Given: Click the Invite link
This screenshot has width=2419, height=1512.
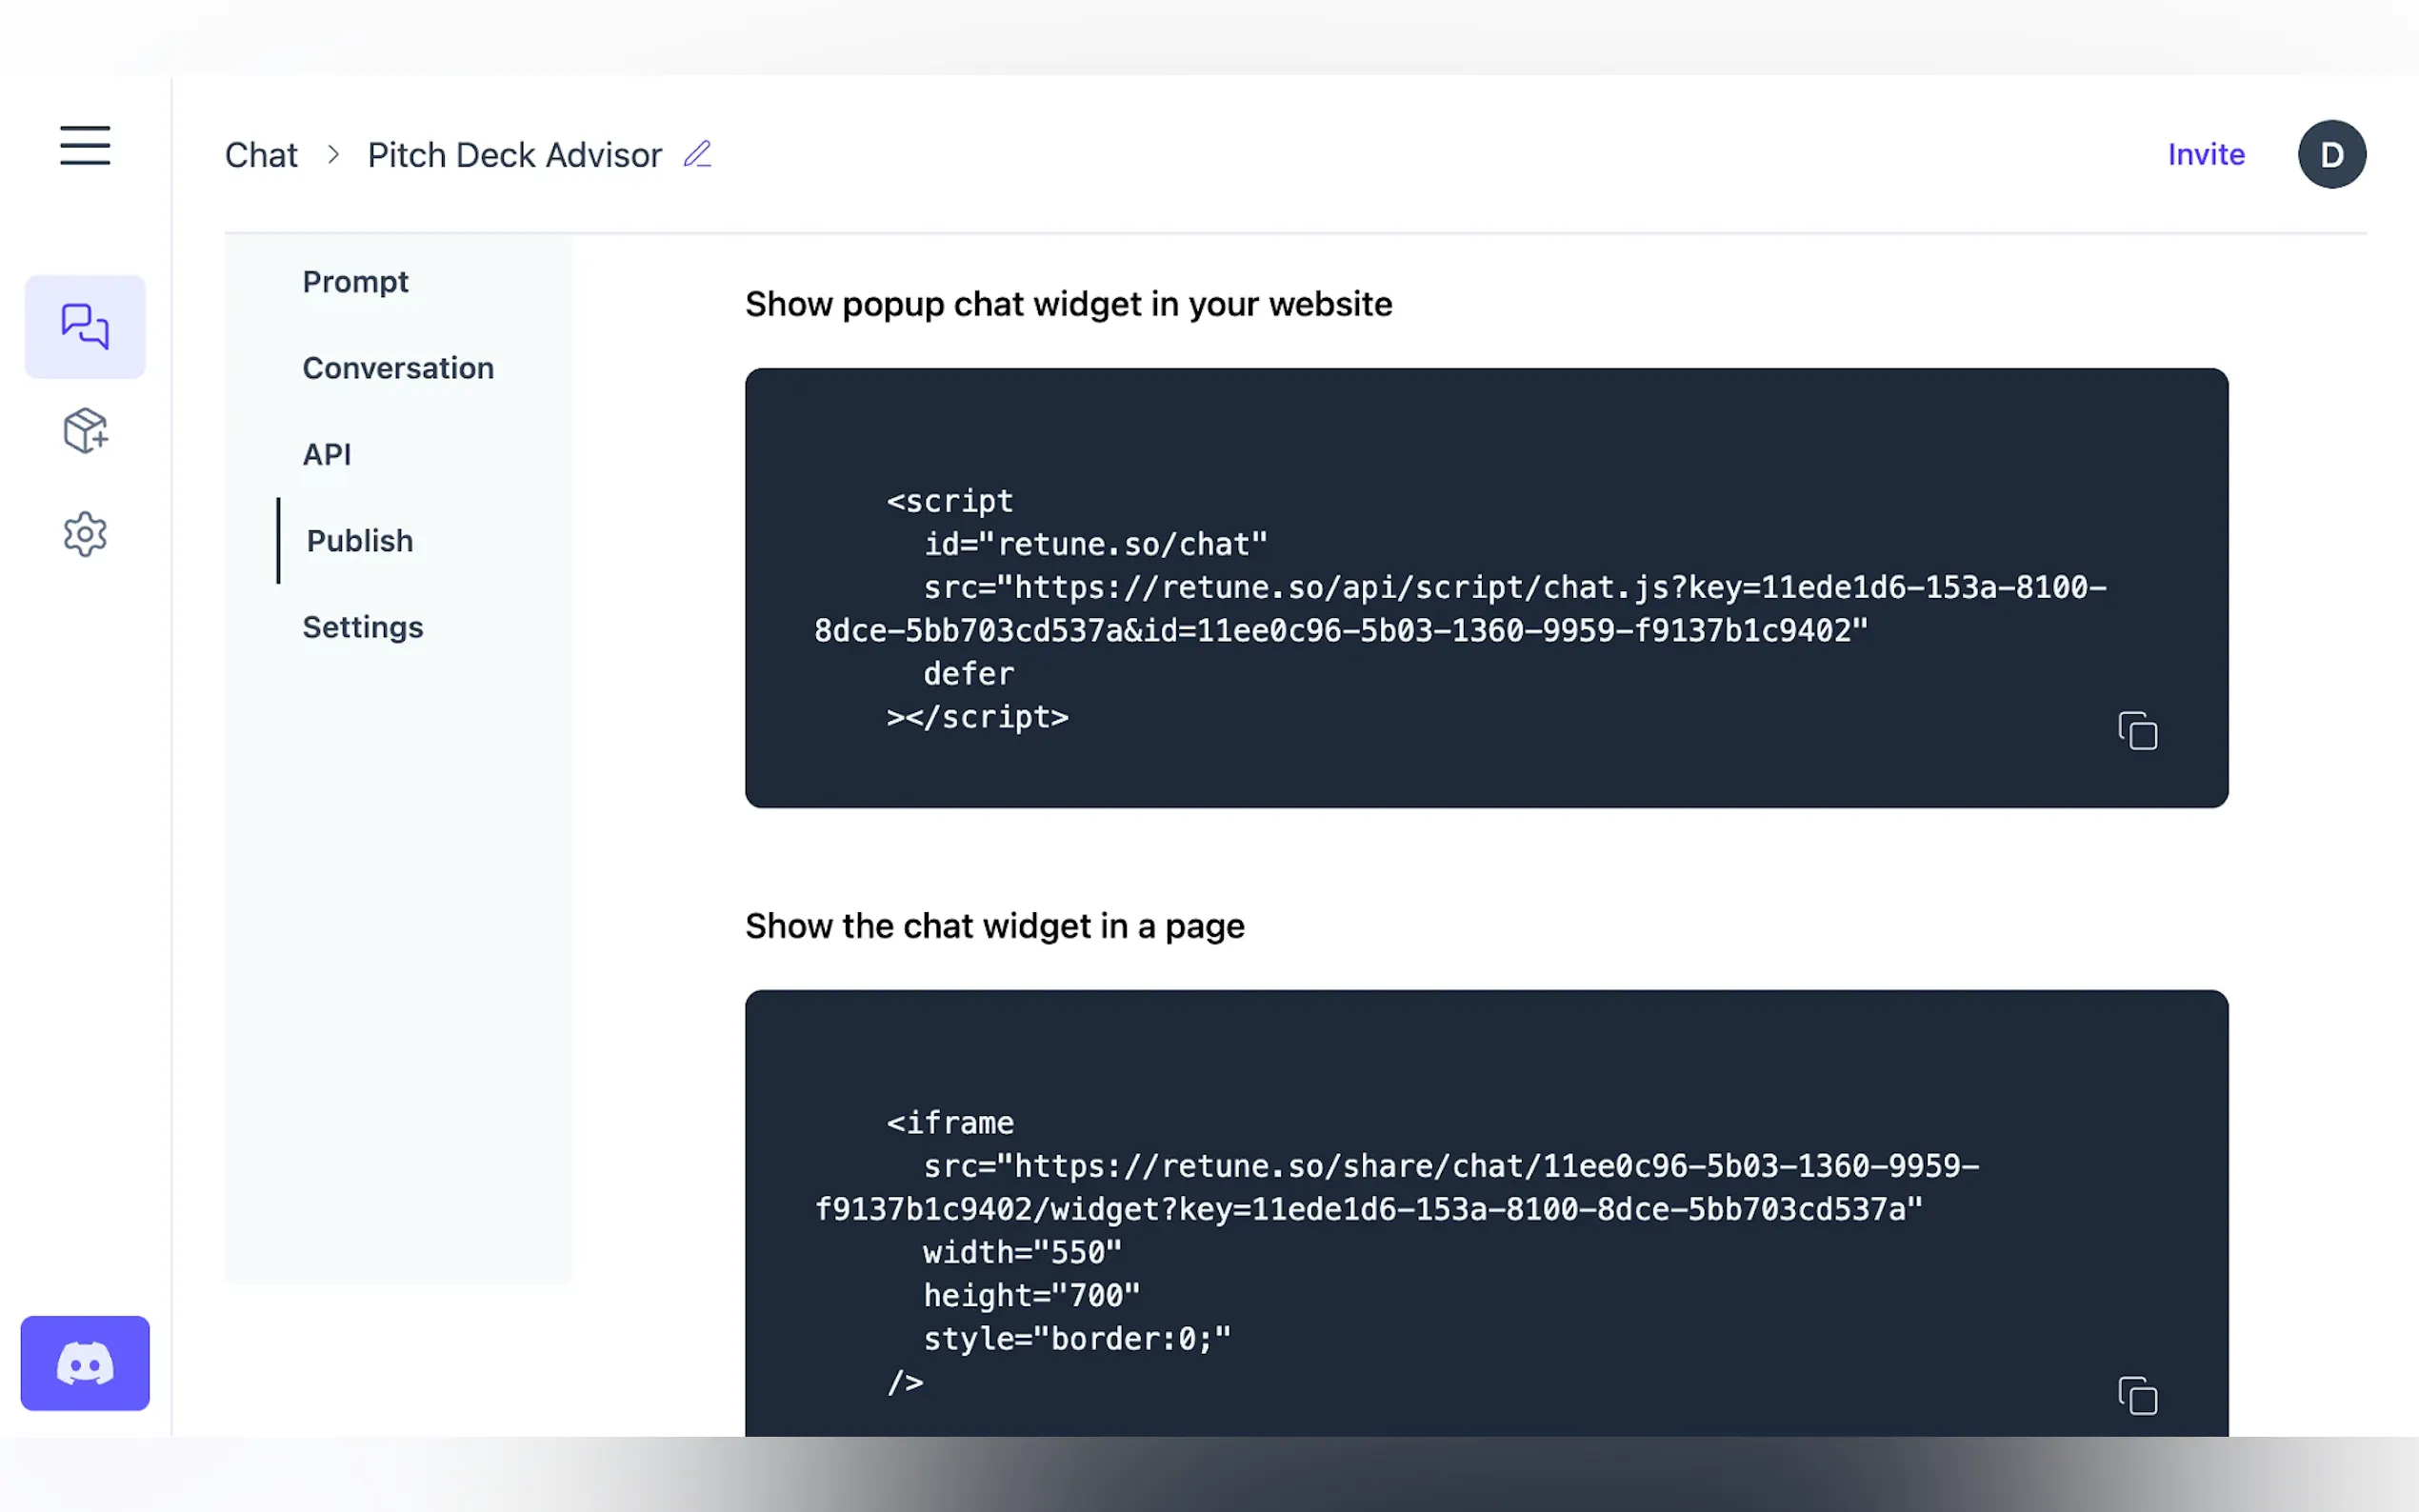Looking at the screenshot, I should coord(2206,155).
